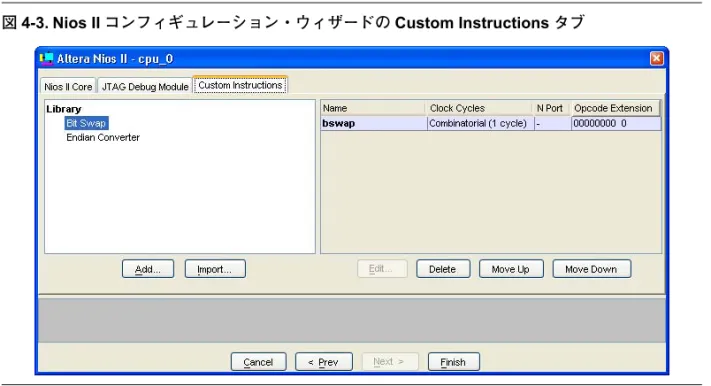The image size is (711, 386).
Task: Click the 00000000 0 opcode extension cell
Action: (x=616, y=123)
